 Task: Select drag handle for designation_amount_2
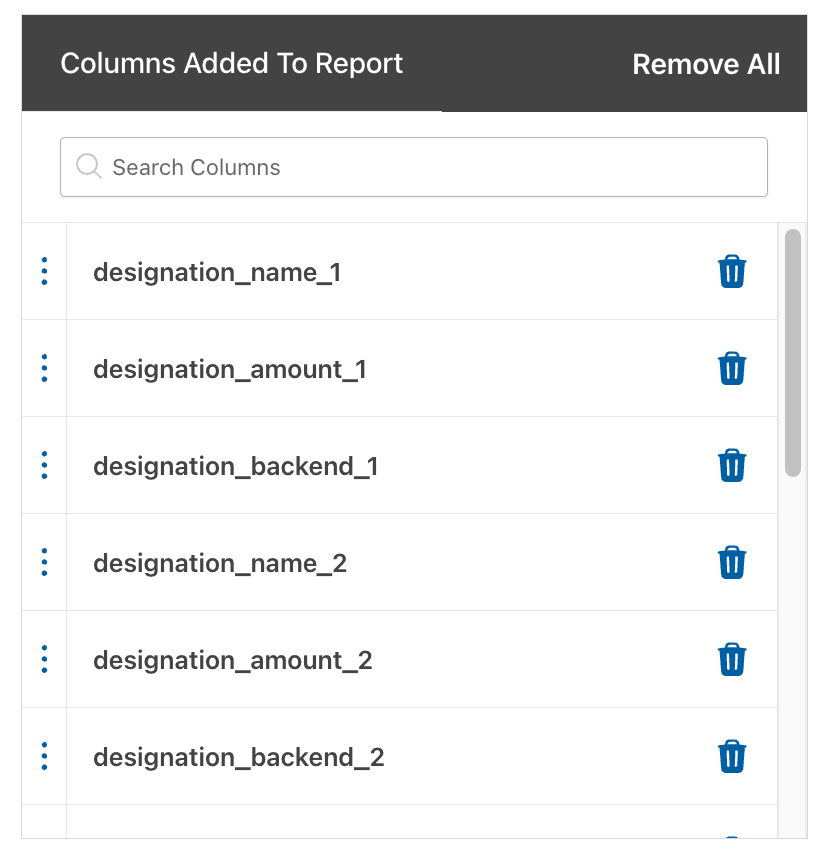tap(45, 659)
